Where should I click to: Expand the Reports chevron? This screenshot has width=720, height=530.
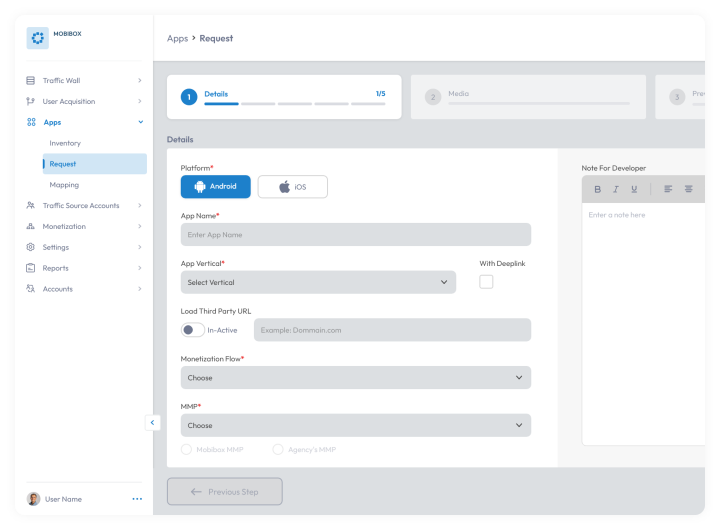140,268
